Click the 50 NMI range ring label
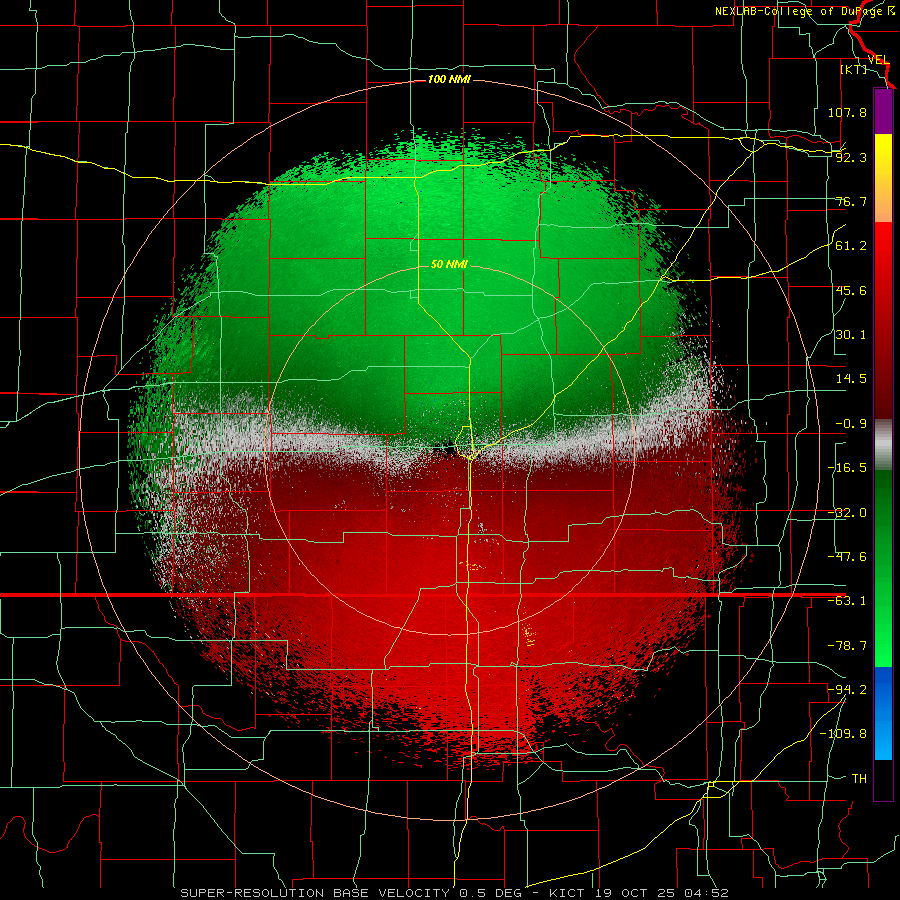The height and width of the screenshot is (900, 900). [449, 265]
